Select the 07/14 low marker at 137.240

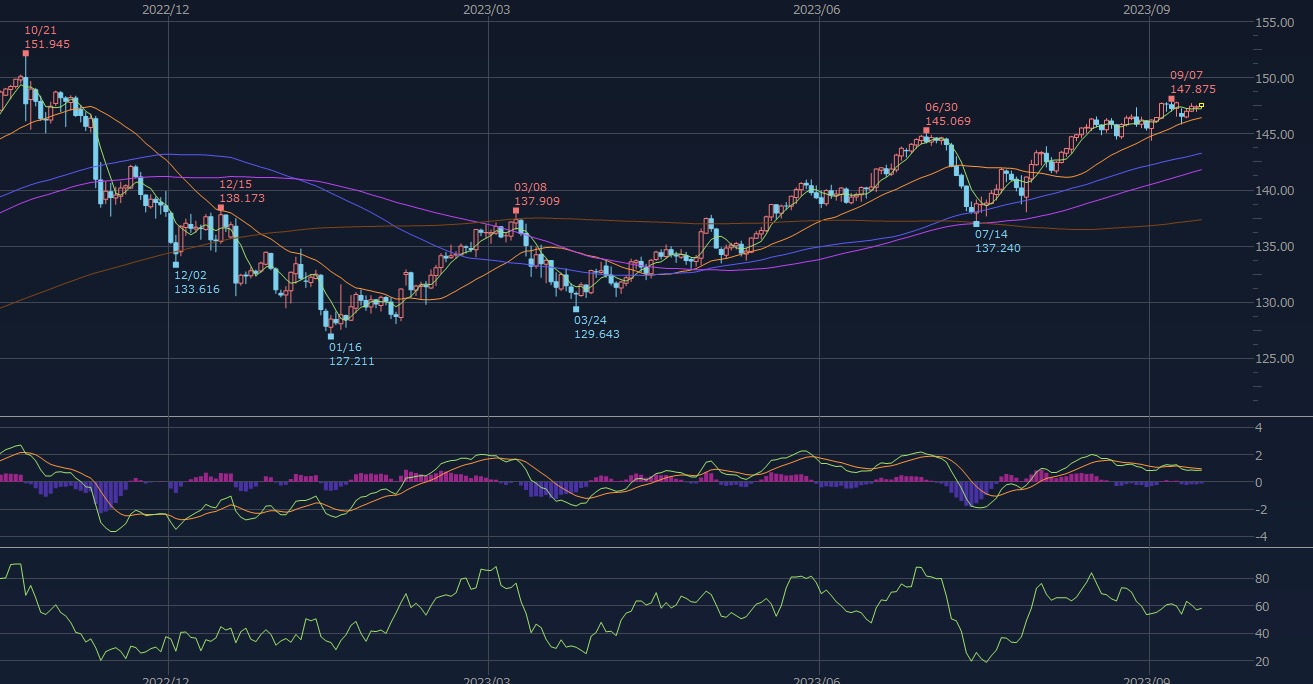coord(977,224)
